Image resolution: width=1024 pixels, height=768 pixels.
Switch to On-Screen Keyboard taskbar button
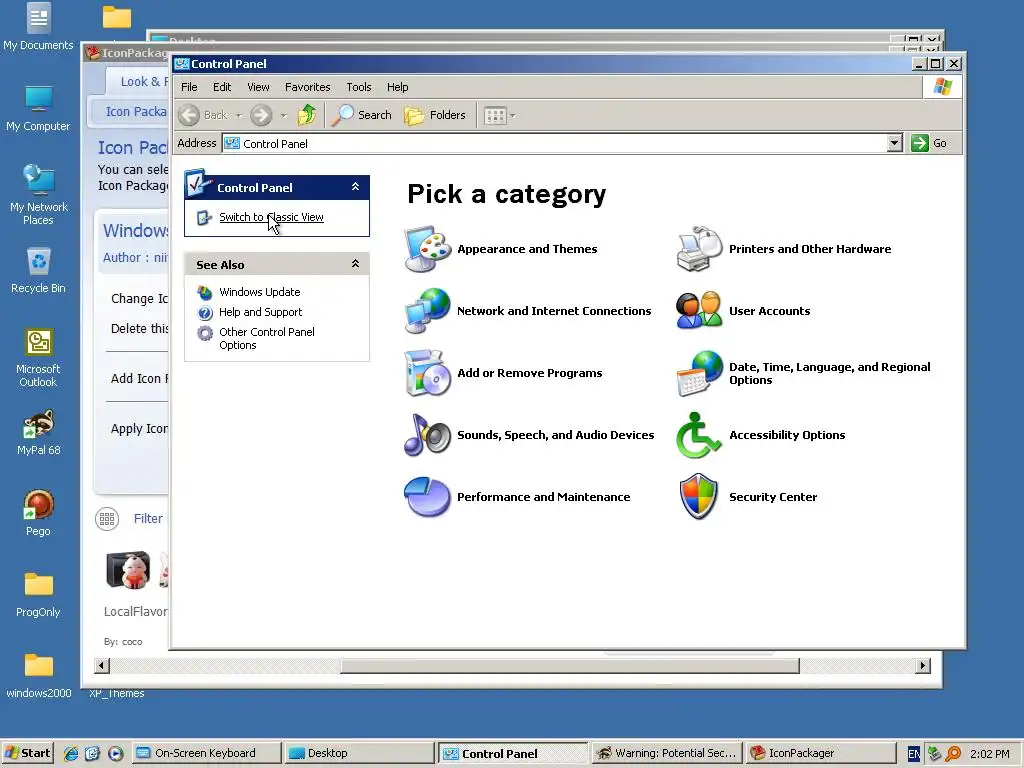click(206, 753)
